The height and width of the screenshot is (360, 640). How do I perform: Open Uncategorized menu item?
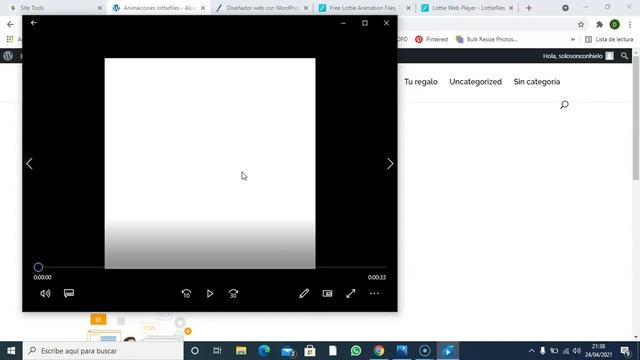(476, 82)
